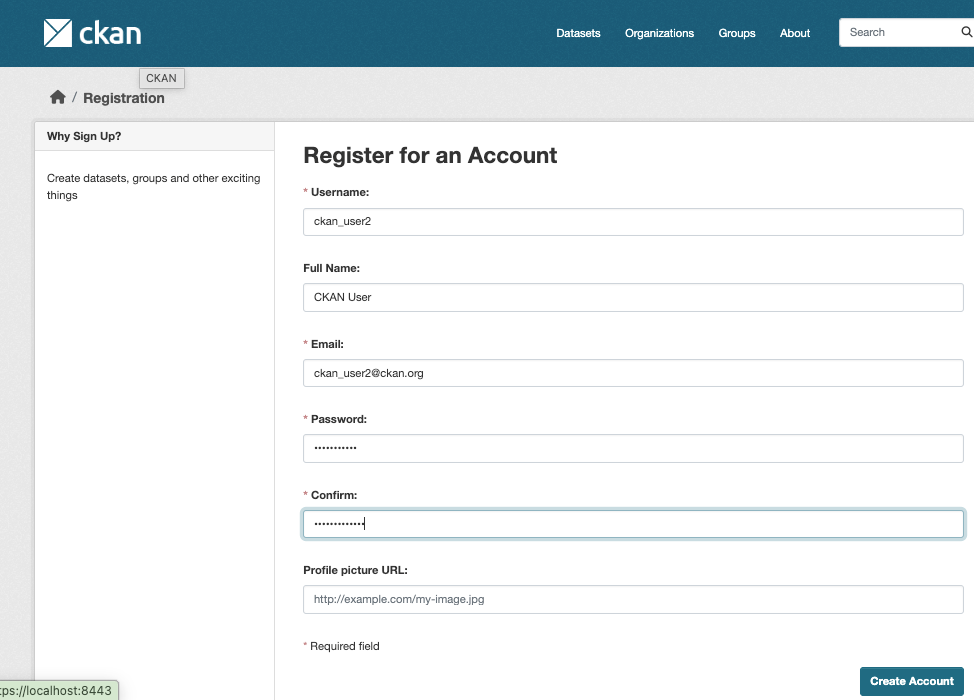The image size is (974, 700).
Task: Click the Username input field
Action: (633, 222)
